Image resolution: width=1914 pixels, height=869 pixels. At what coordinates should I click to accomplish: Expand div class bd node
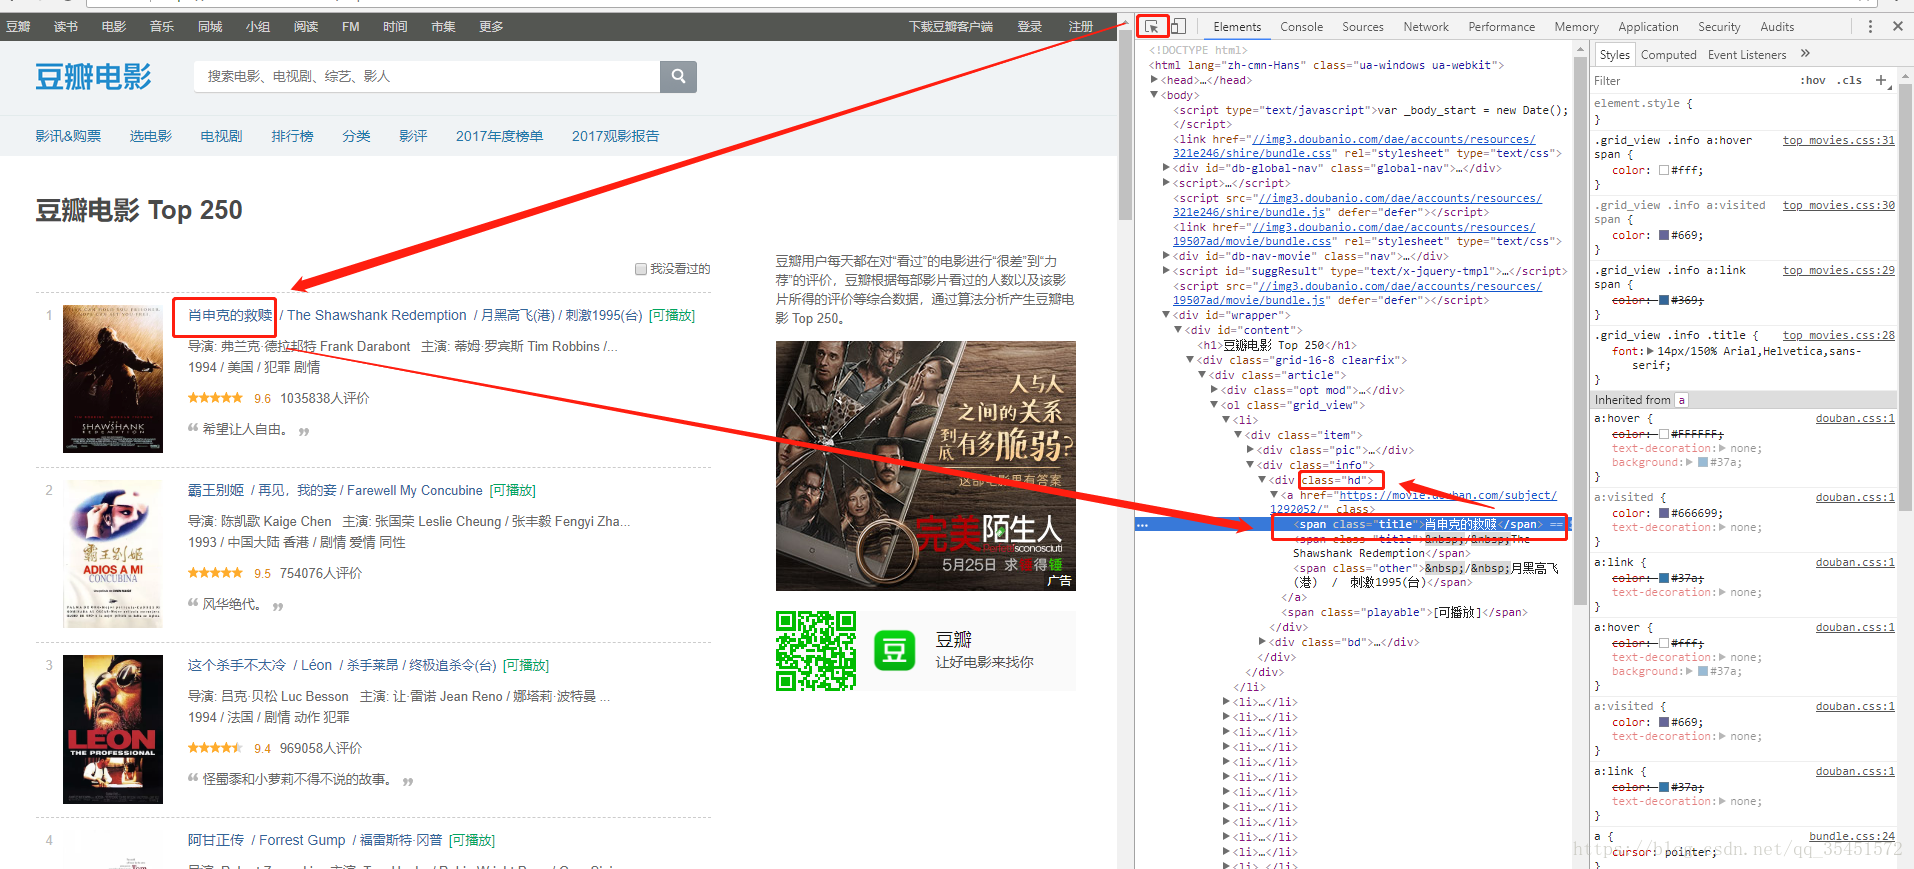(1262, 642)
